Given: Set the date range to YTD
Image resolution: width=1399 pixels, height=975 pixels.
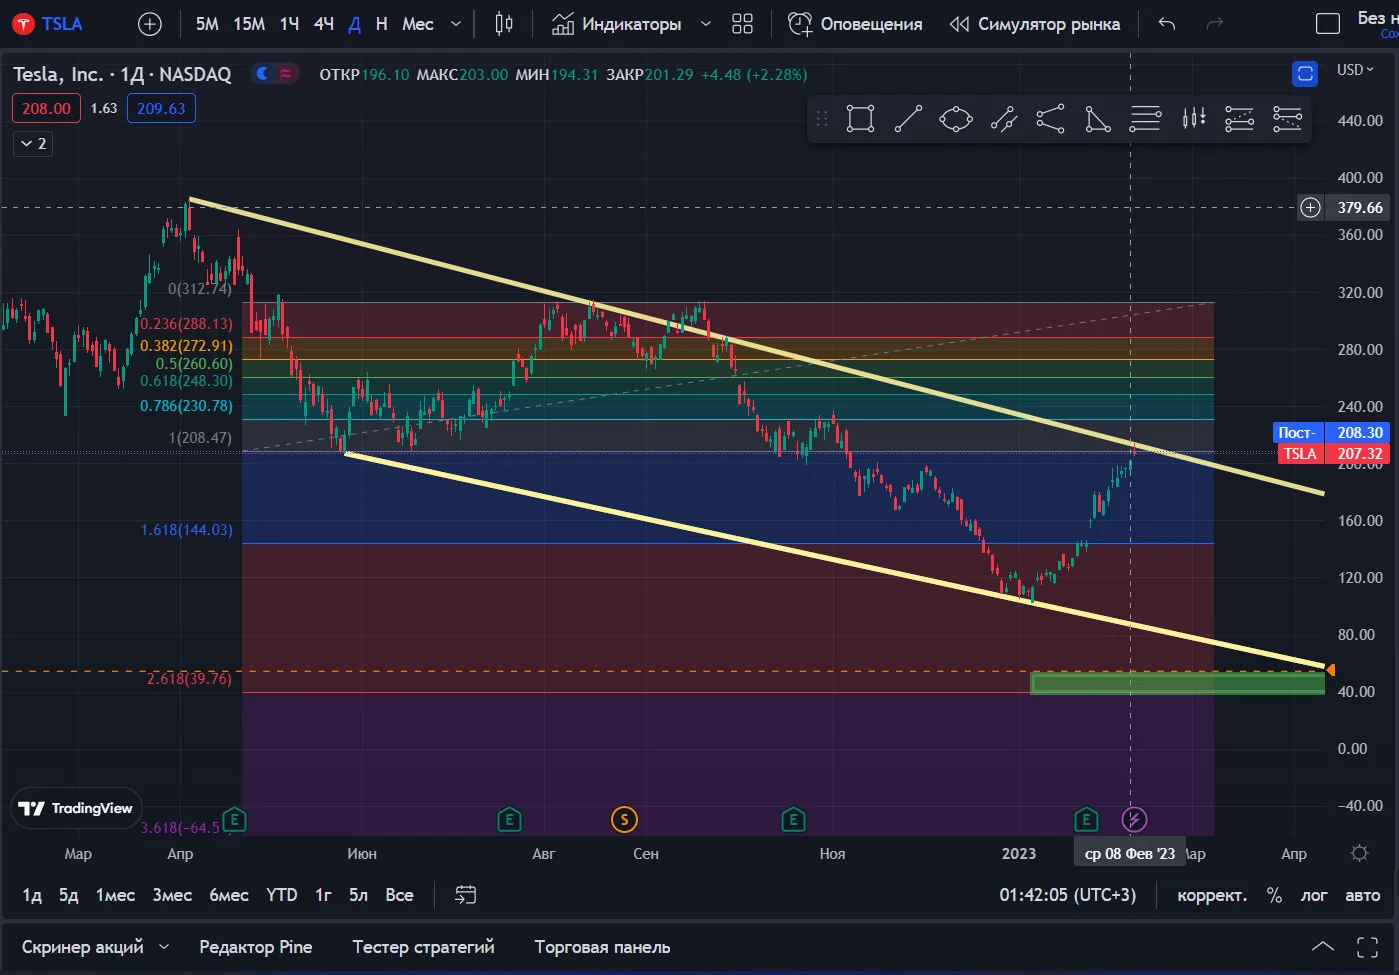Looking at the screenshot, I should click(x=282, y=895).
